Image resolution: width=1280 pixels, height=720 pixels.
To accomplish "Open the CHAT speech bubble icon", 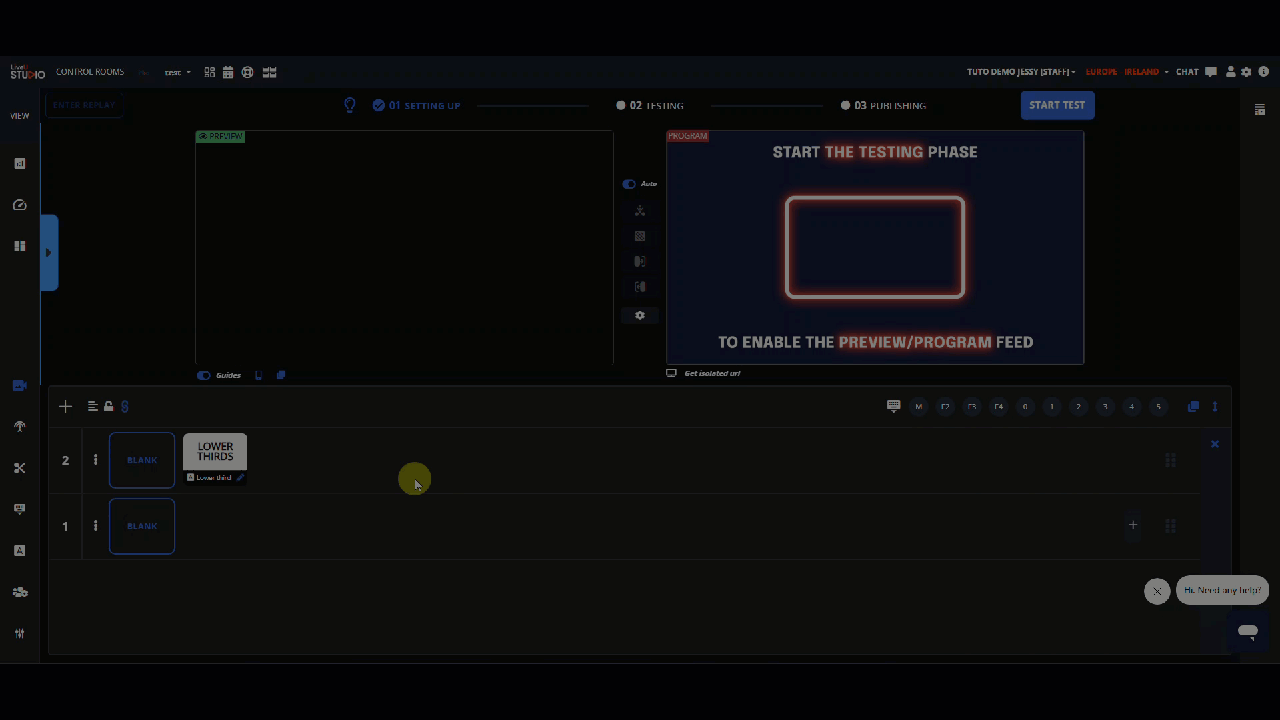I will point(1211,72).
